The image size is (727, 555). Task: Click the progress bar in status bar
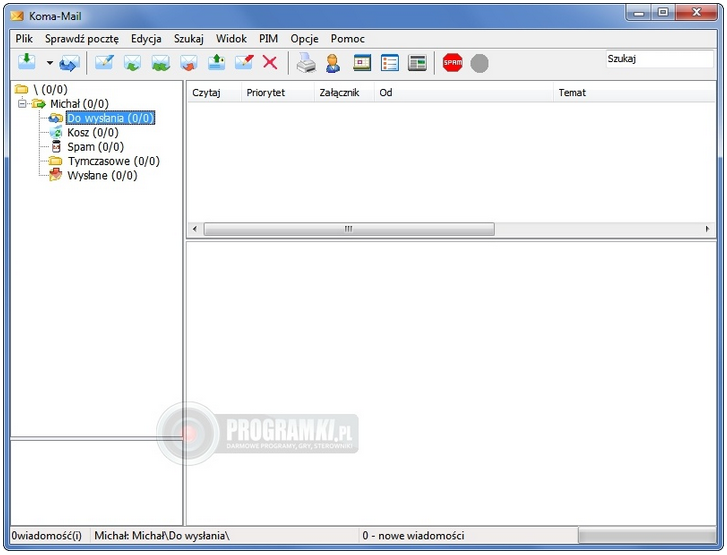[647, 536]
